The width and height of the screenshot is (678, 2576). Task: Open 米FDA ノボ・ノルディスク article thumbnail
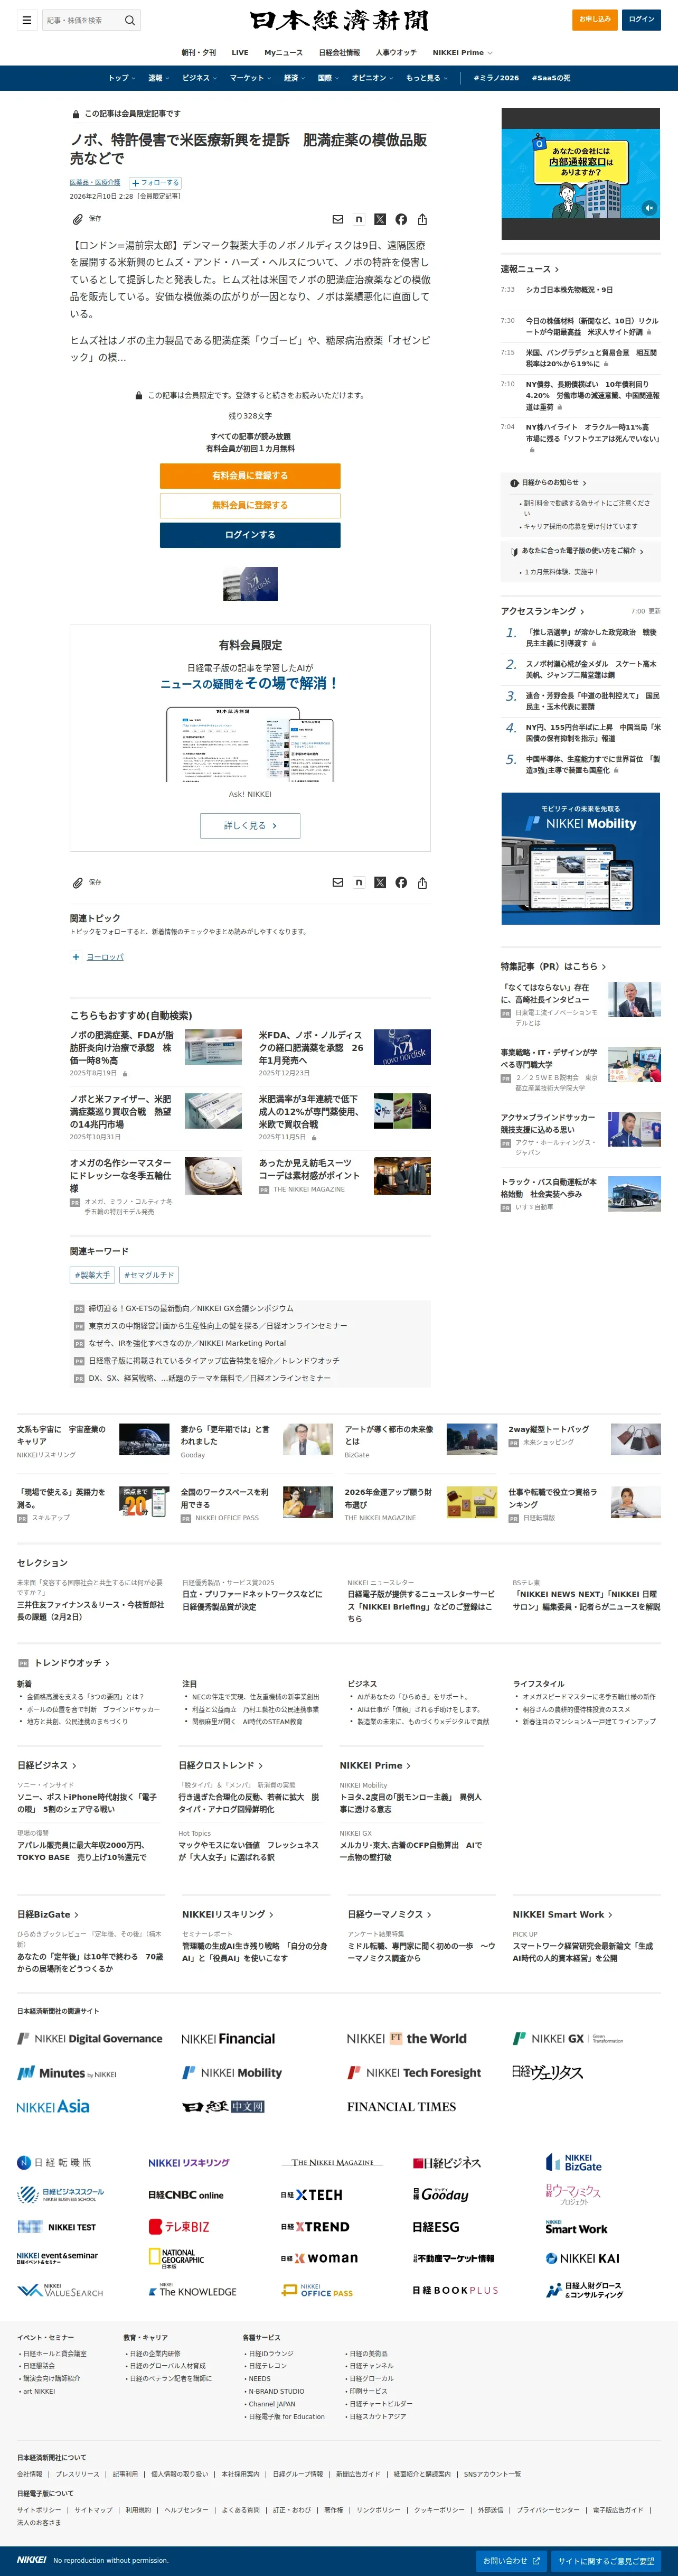click(x=402, y=1047)
